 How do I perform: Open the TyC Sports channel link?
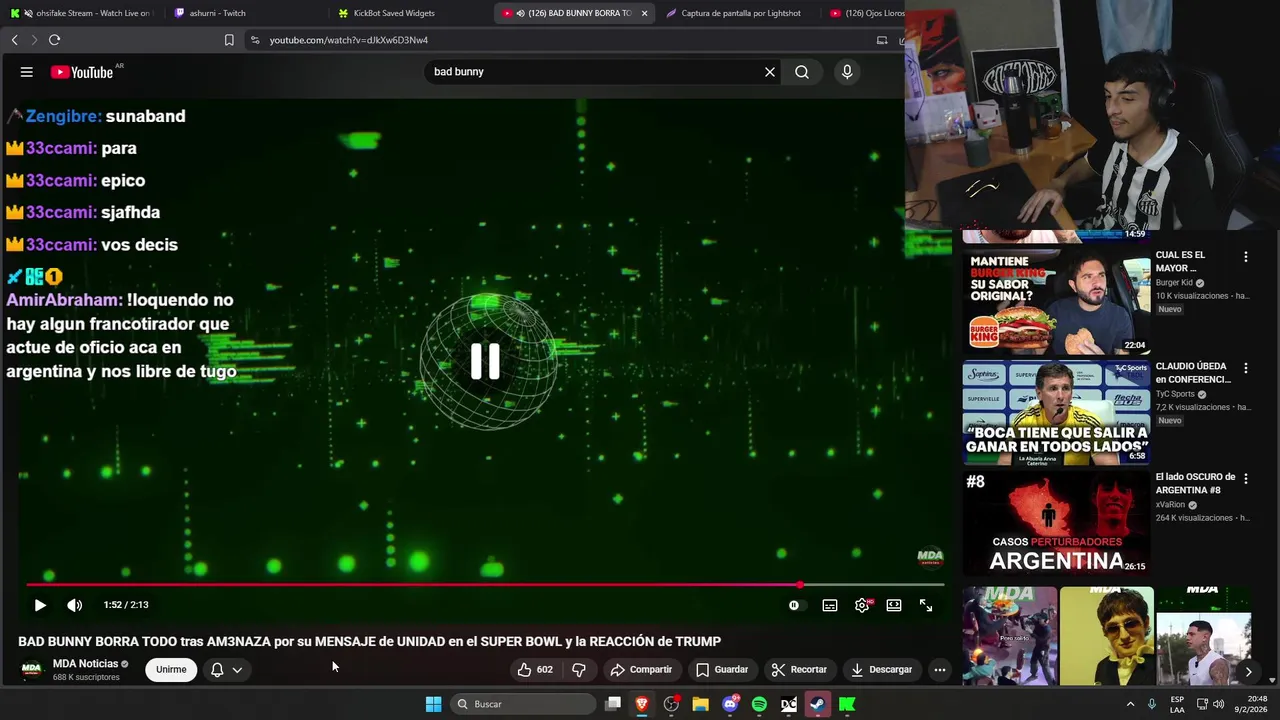pyautogui.click(x=1176, y=394)
